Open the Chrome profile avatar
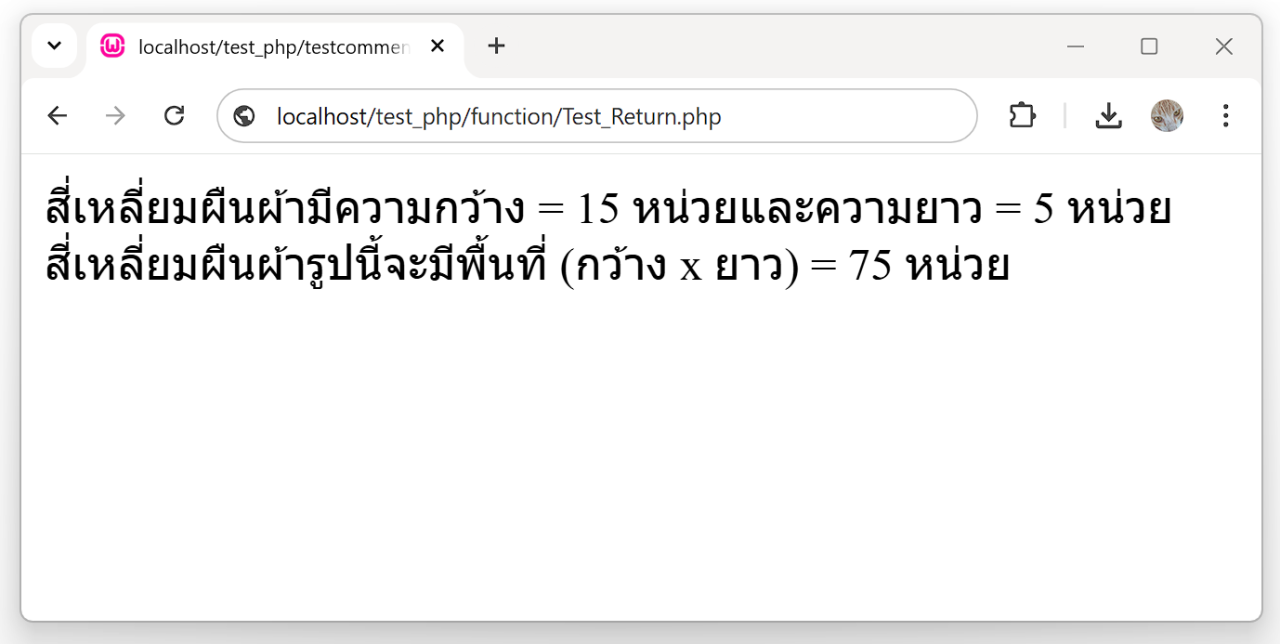 pyautogui.click(x=1167, y=116)
